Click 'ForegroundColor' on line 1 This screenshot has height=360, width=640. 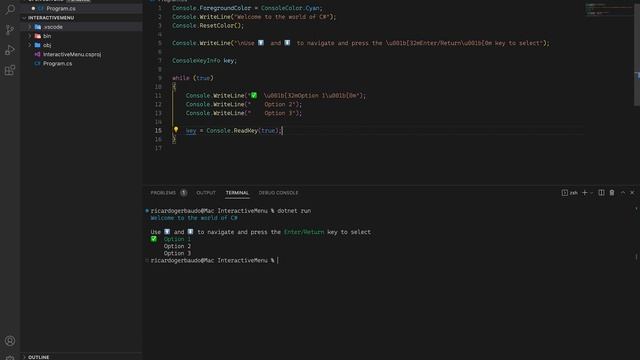point(225,8)
